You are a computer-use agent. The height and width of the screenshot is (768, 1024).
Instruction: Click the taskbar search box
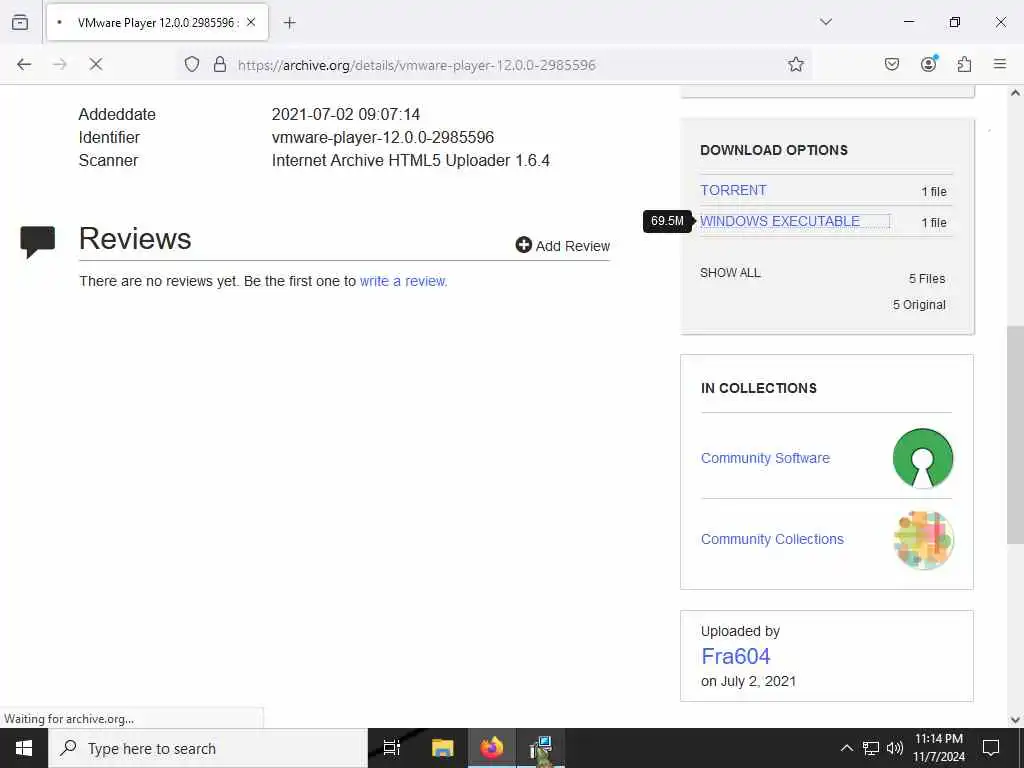208,748
